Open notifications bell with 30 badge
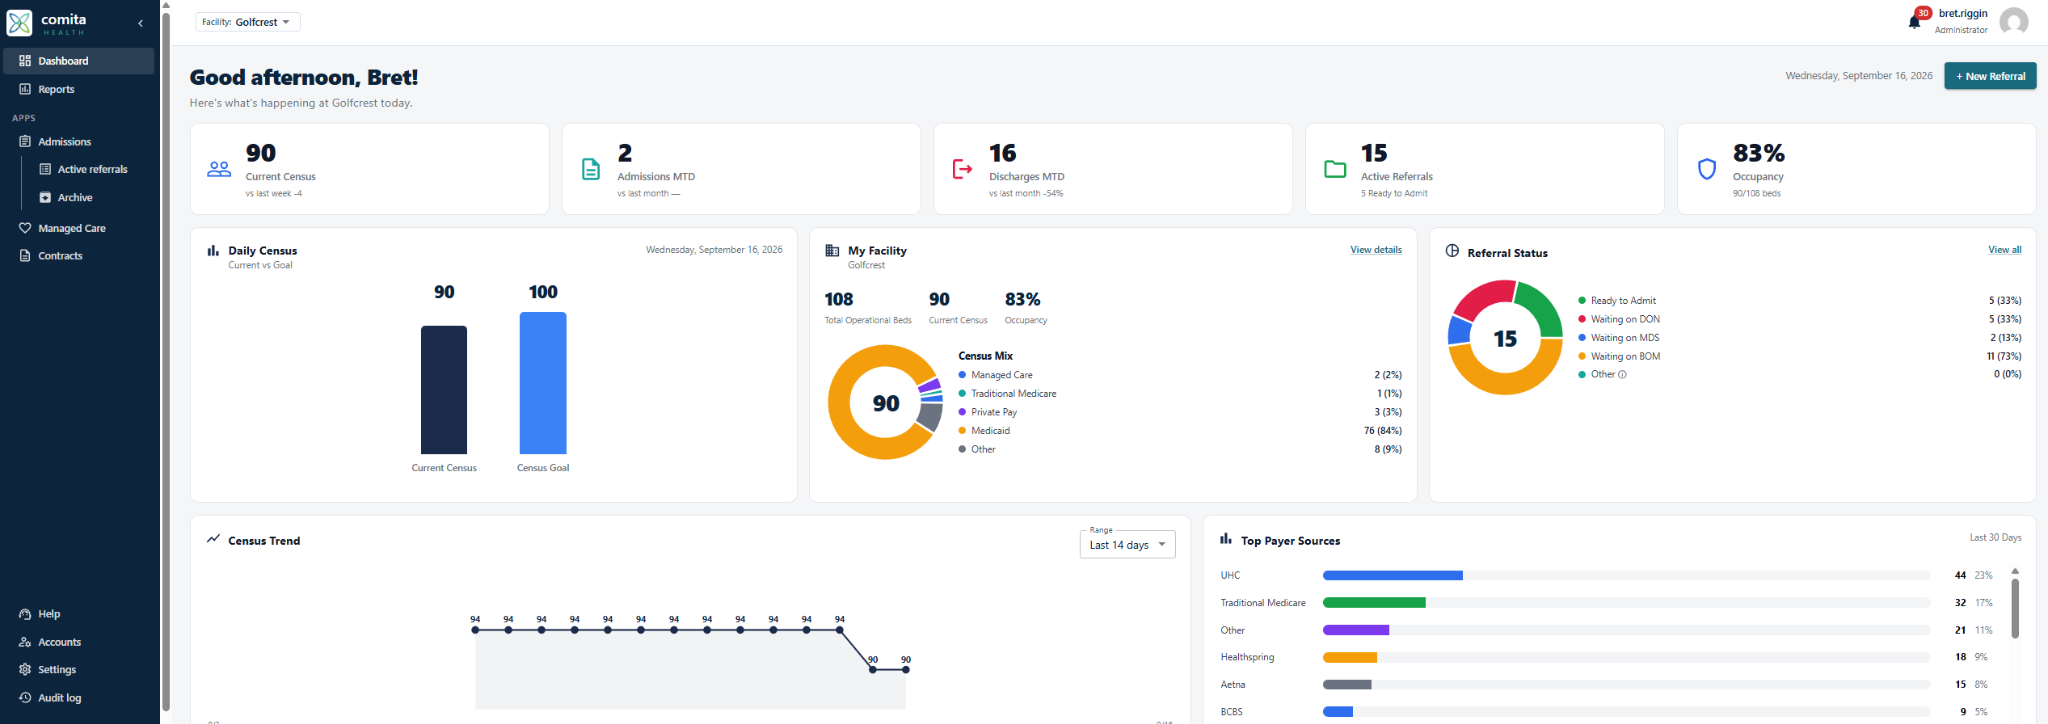 [1916, 19]
